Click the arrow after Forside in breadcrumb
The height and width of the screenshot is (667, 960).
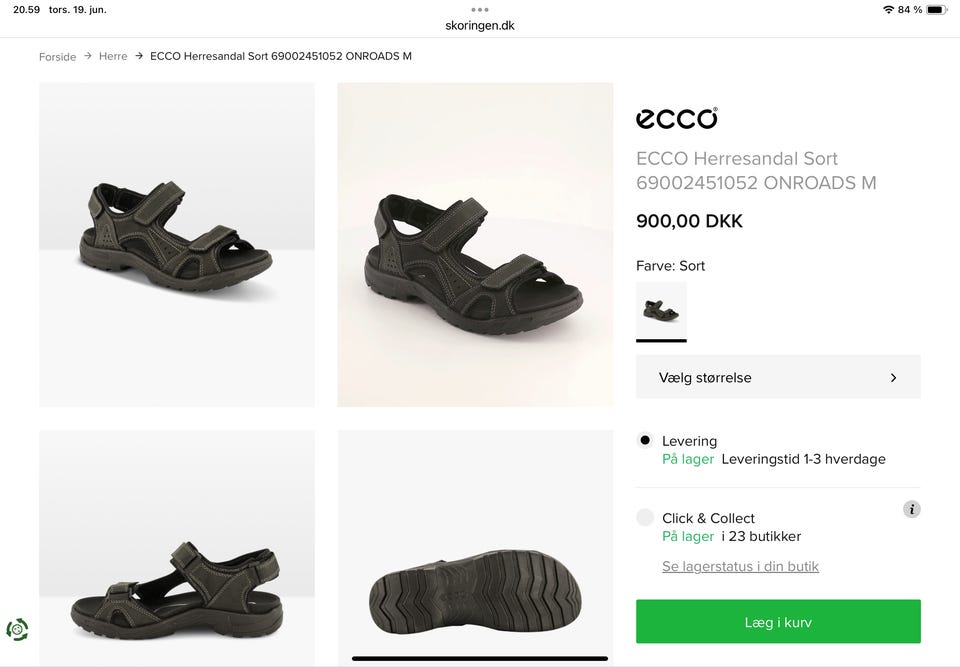click(88, 56)
